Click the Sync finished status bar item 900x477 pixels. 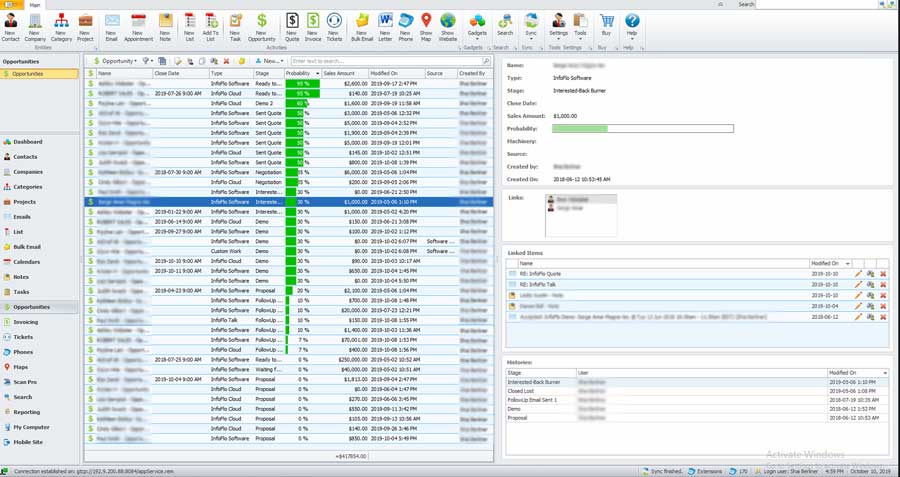[662, 471]
